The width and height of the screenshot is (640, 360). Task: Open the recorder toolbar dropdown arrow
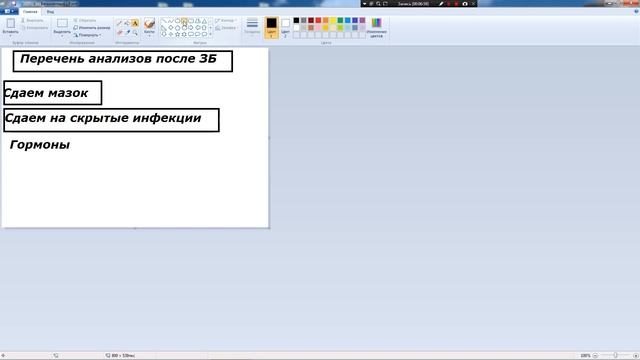(364, 4)
